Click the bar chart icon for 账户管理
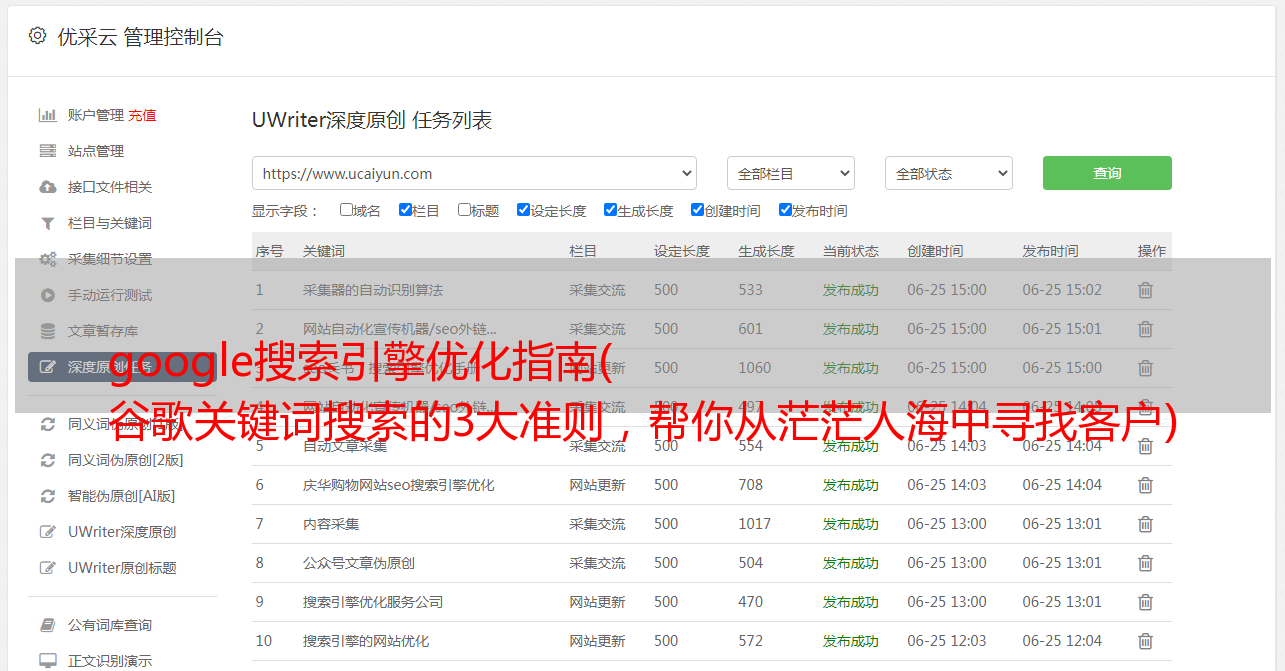Screen dimensions: 1285x671 (47, 115)
